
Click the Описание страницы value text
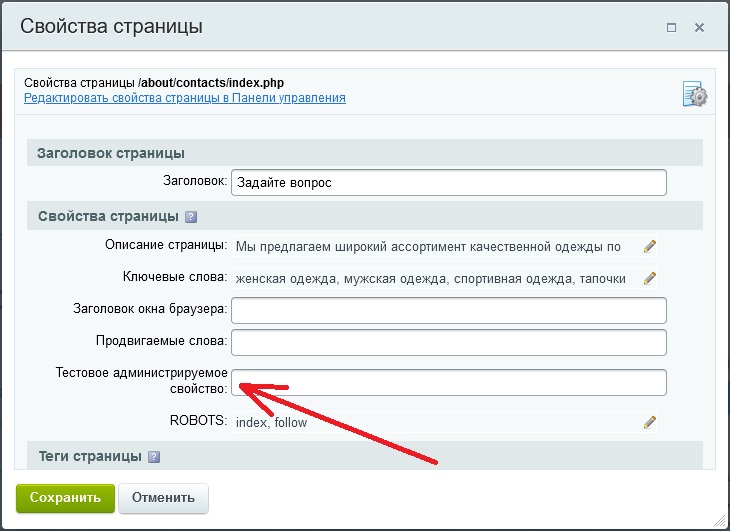click(428, 247)
